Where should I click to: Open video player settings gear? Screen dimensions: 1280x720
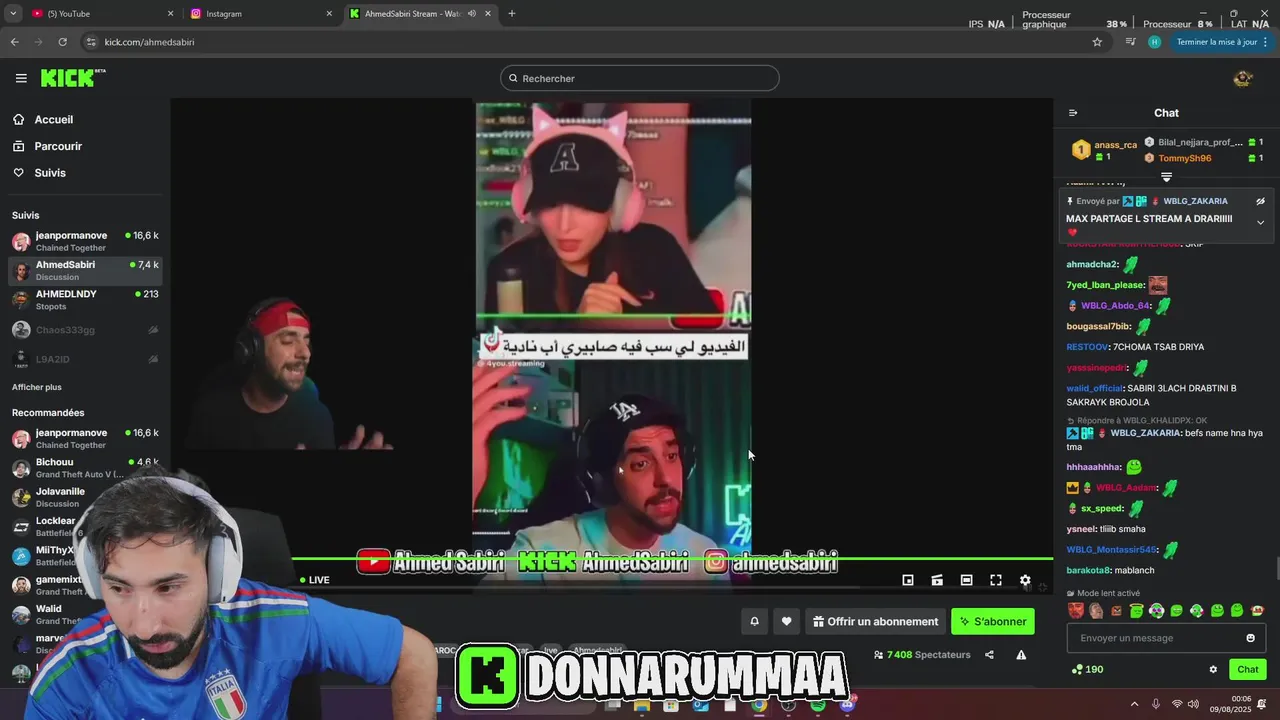click(x=1025, y=580)
